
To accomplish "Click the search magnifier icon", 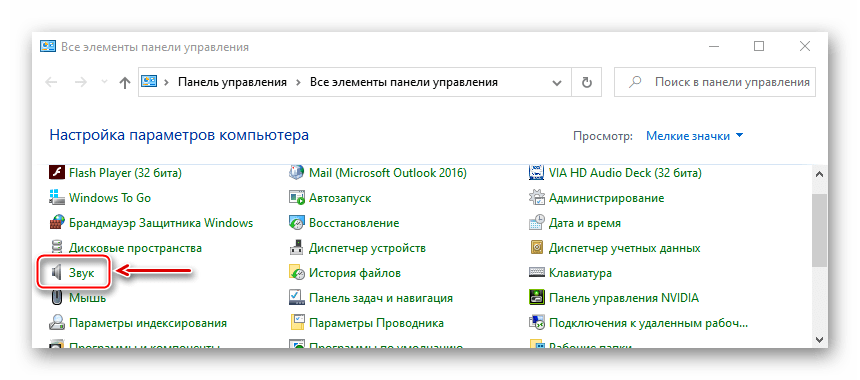I will click(635, 82).
